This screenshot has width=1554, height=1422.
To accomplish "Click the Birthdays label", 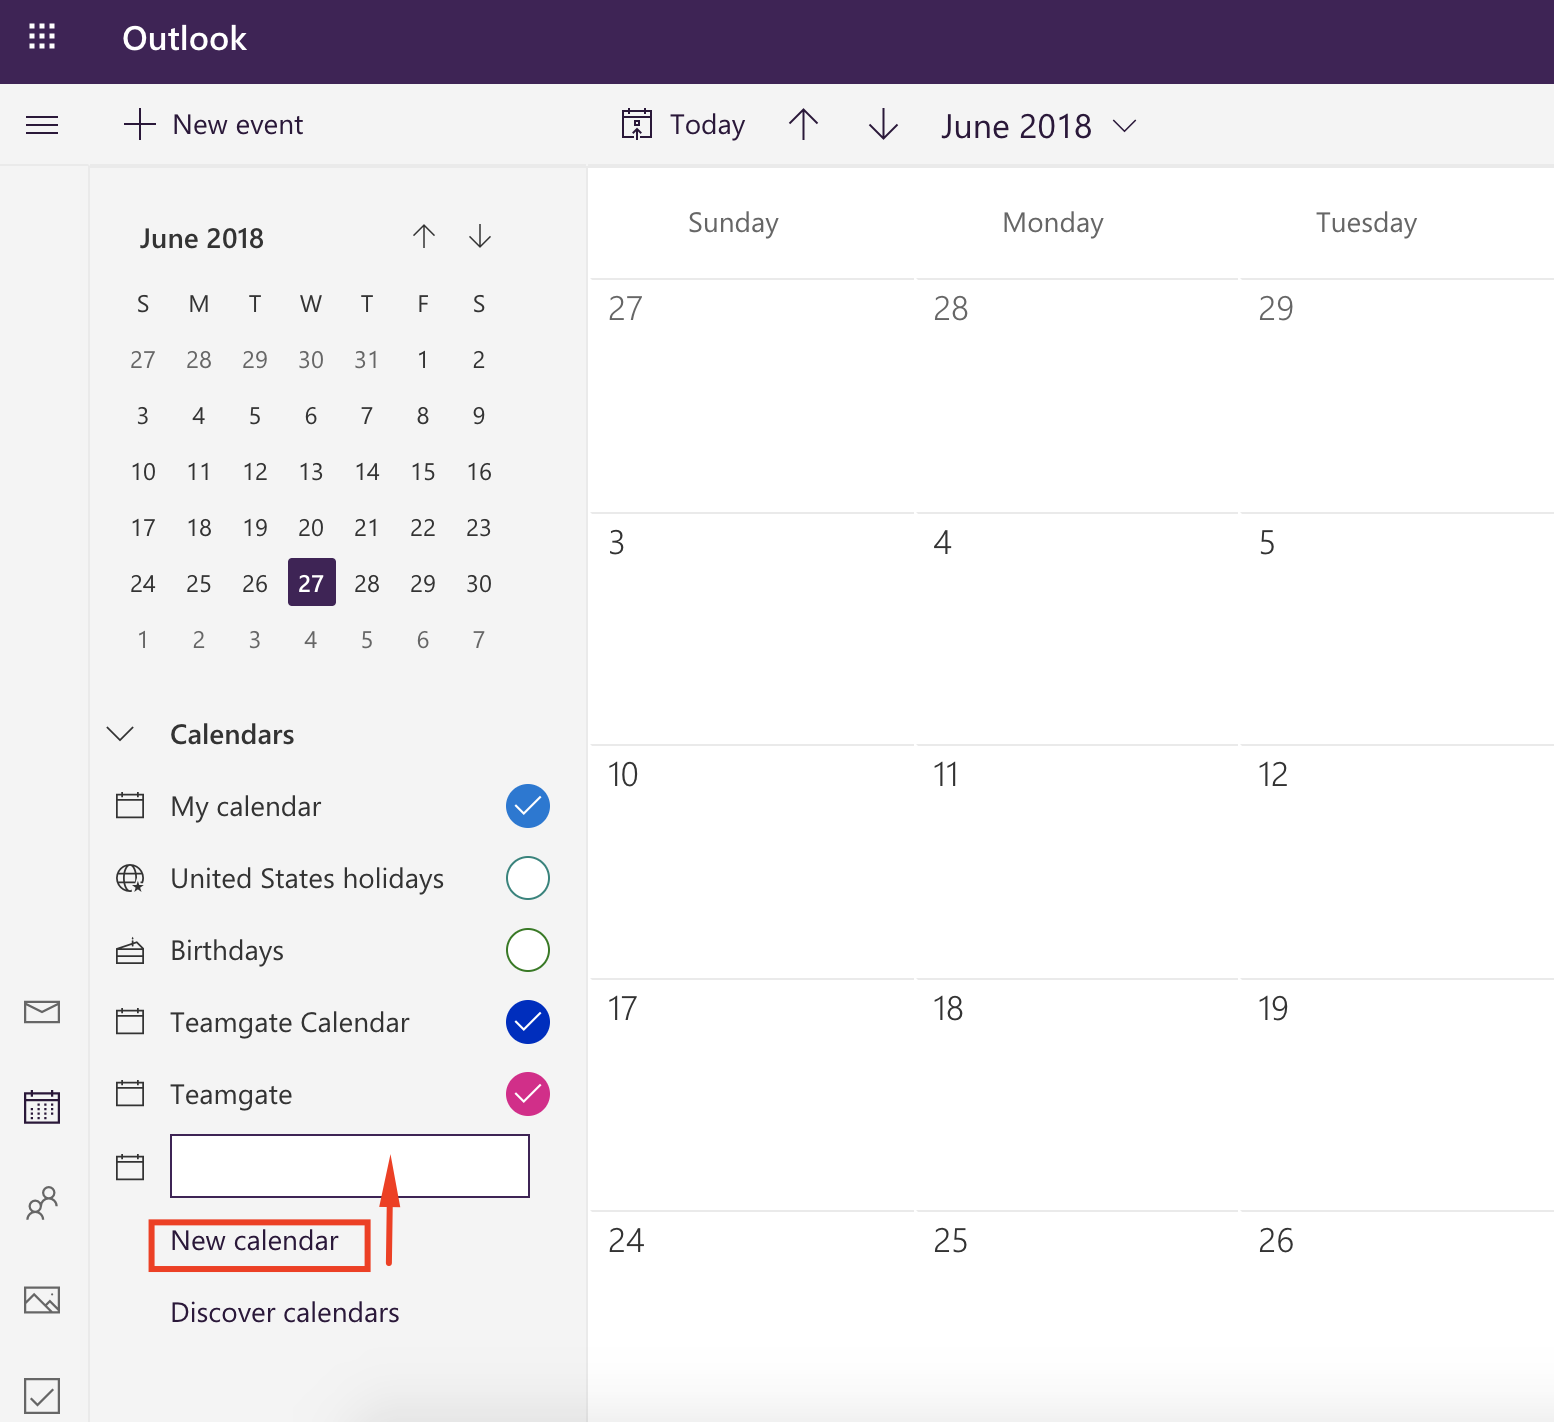I will [227, 950].
